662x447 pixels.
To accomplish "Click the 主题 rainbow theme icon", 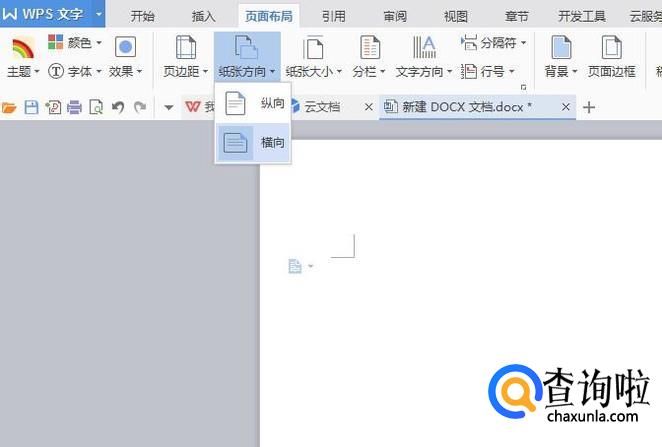I will coord(23,49).
